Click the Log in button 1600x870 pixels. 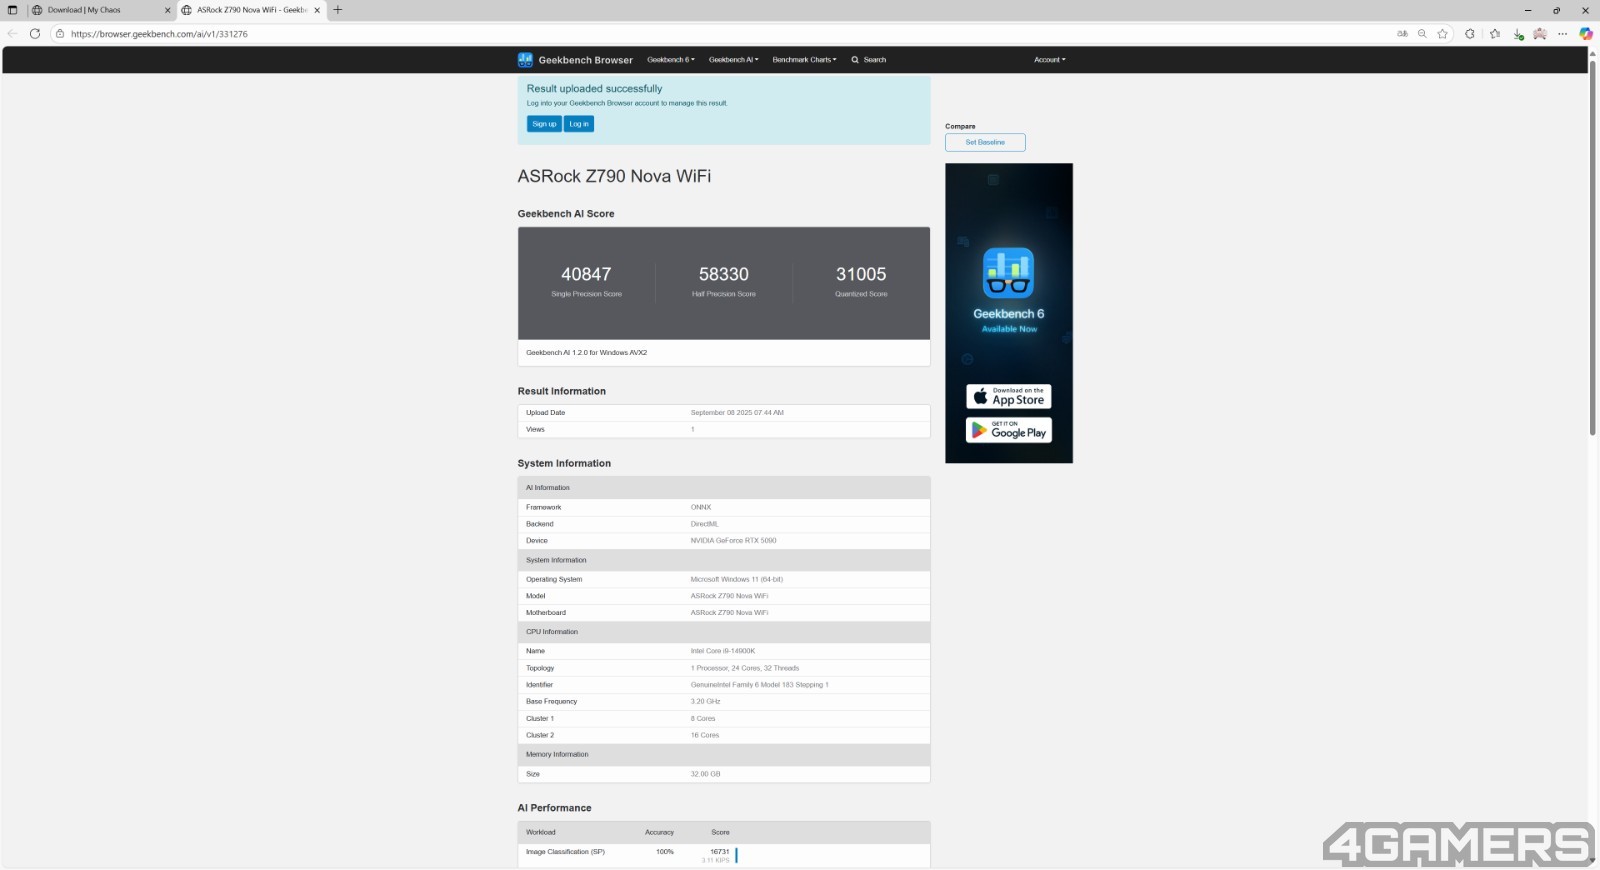579,124
